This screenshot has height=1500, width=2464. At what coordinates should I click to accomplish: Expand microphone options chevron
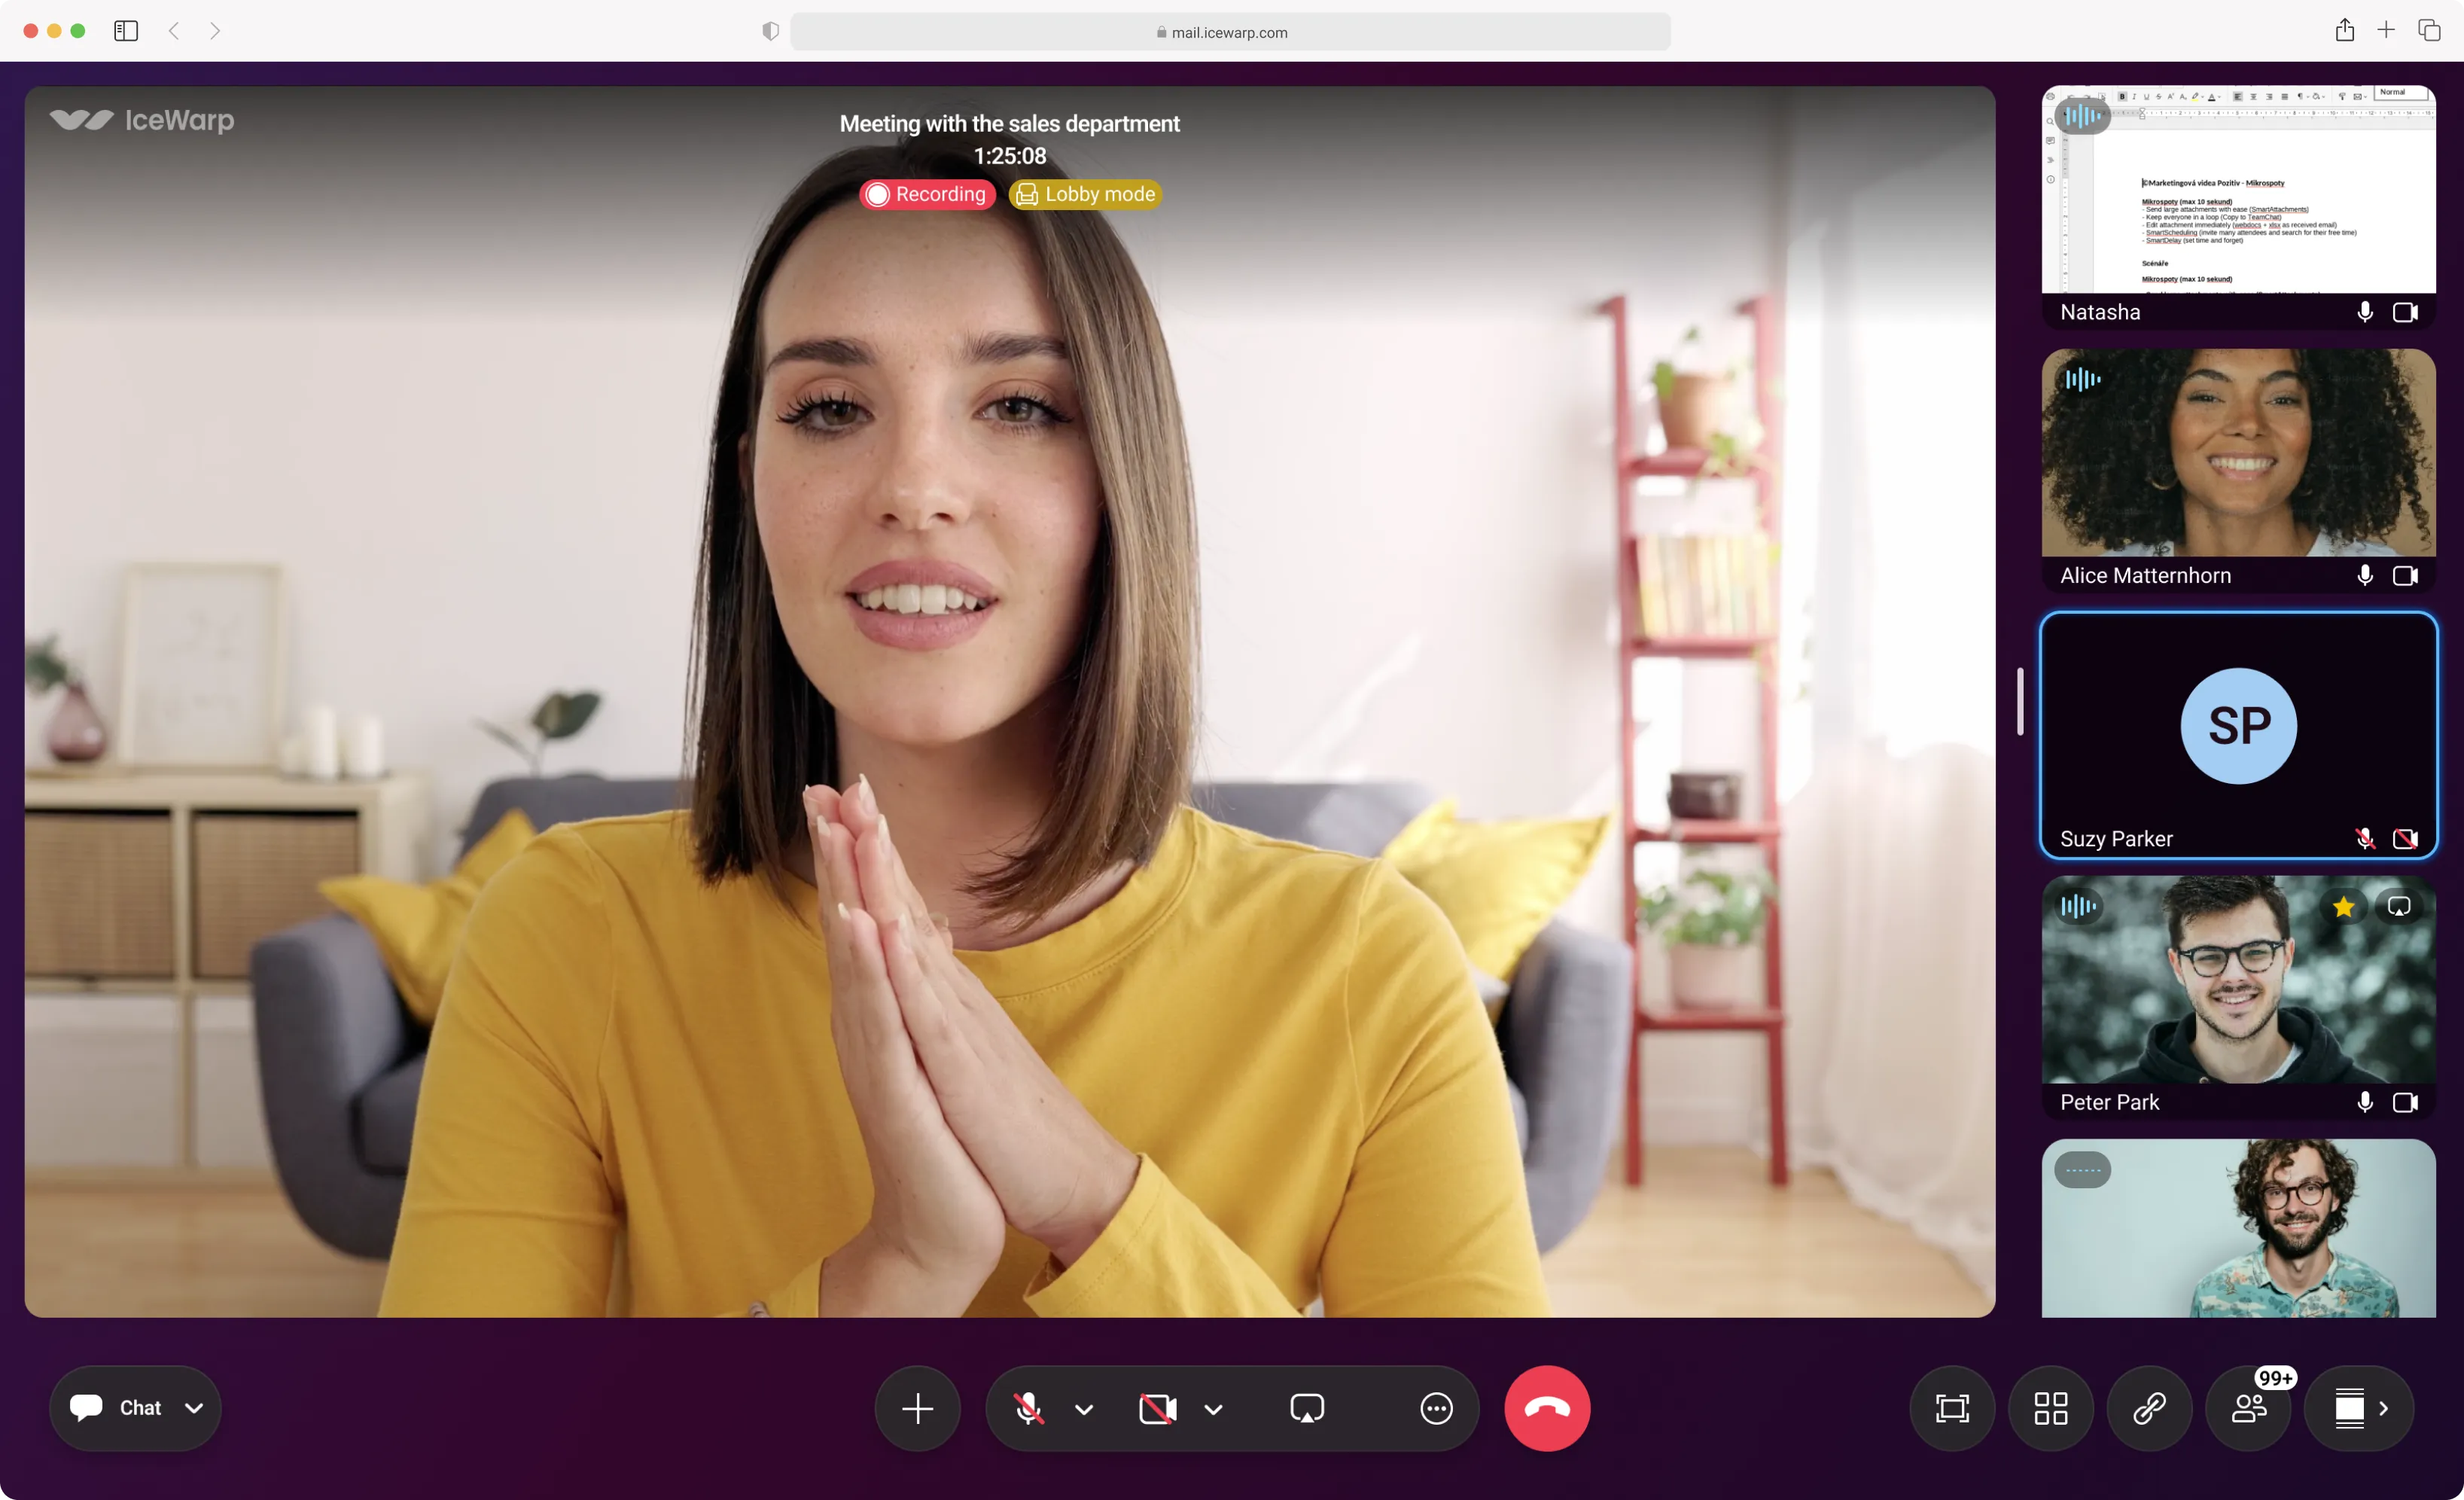1083,1409
